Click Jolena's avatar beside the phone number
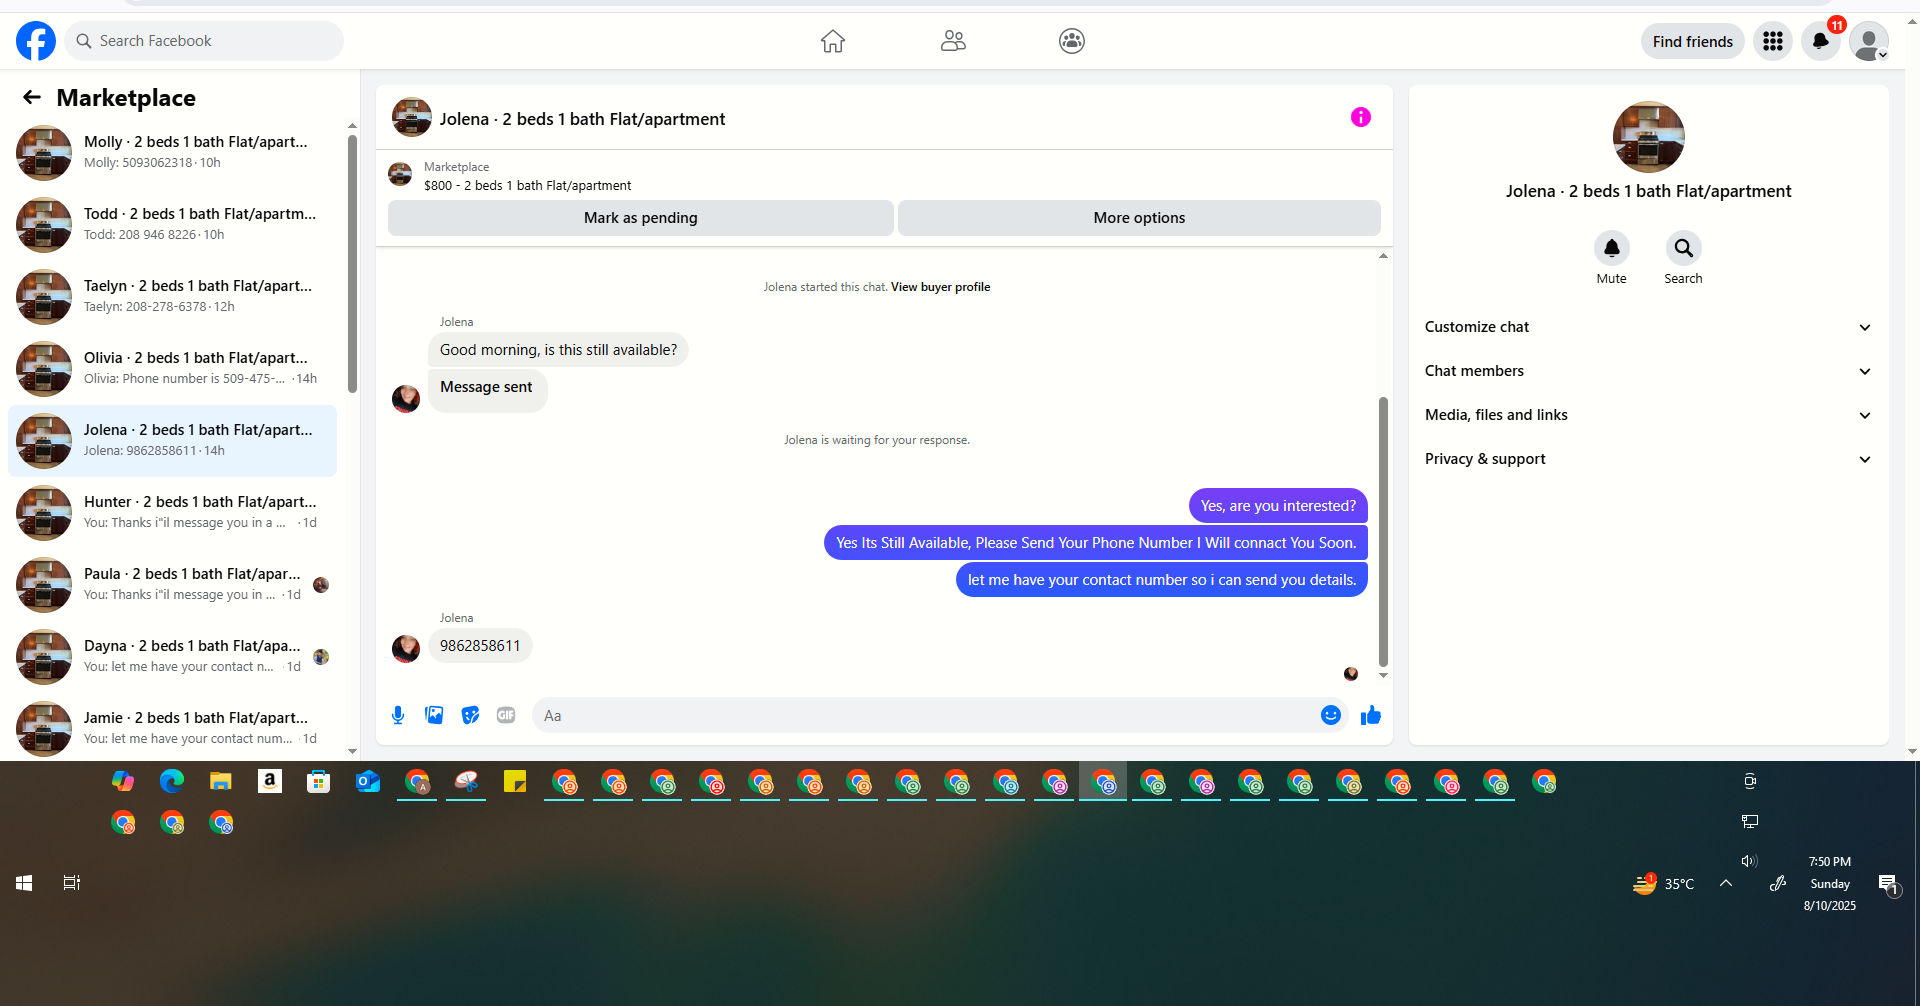 406,648
